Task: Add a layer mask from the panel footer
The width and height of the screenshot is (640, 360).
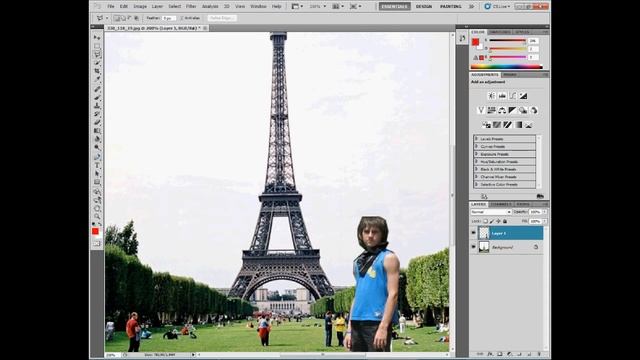Action: (x=500, y=354)
